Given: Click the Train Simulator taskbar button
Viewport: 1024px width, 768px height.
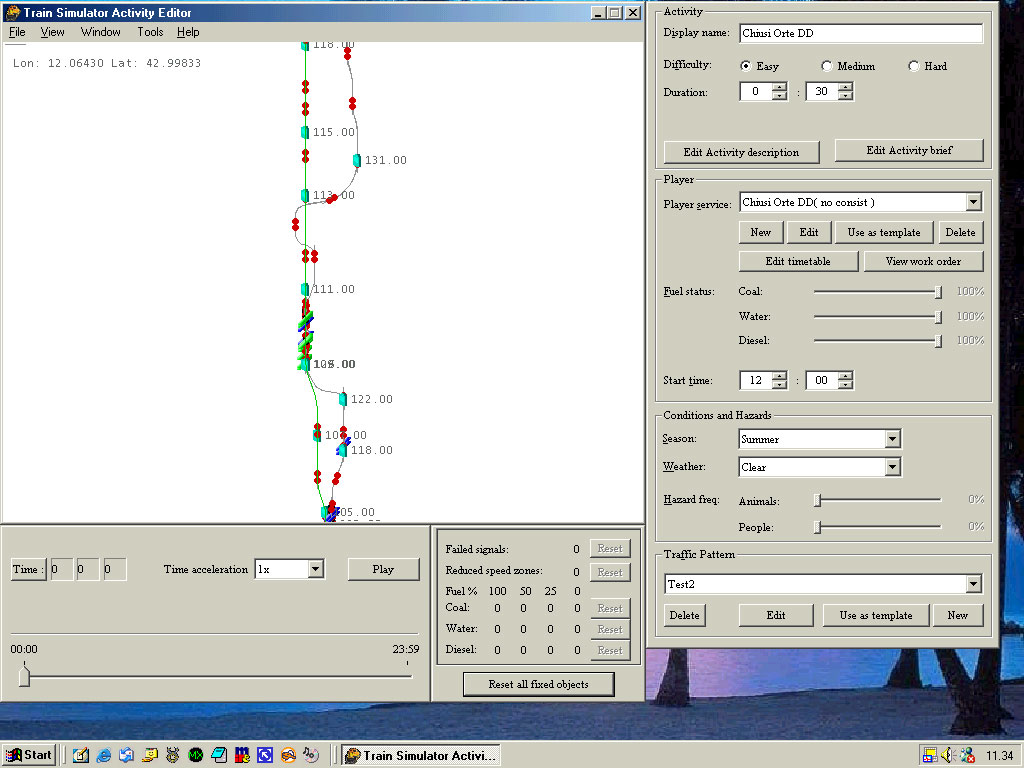Looking at the screenshot, I should [x=421, y=756].
